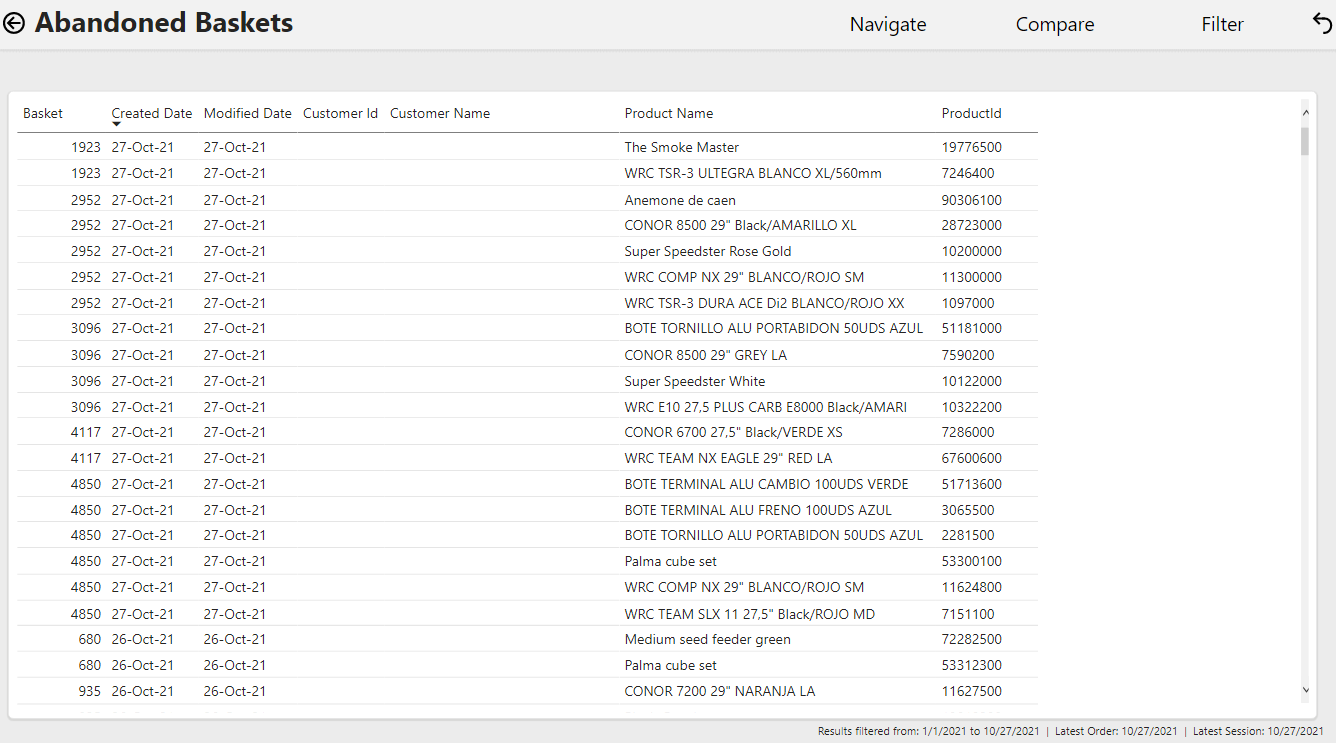This screenshot has width=1336, height=743.
Task: Click the 'Results filtered from' status text
Action: (929, 732)
